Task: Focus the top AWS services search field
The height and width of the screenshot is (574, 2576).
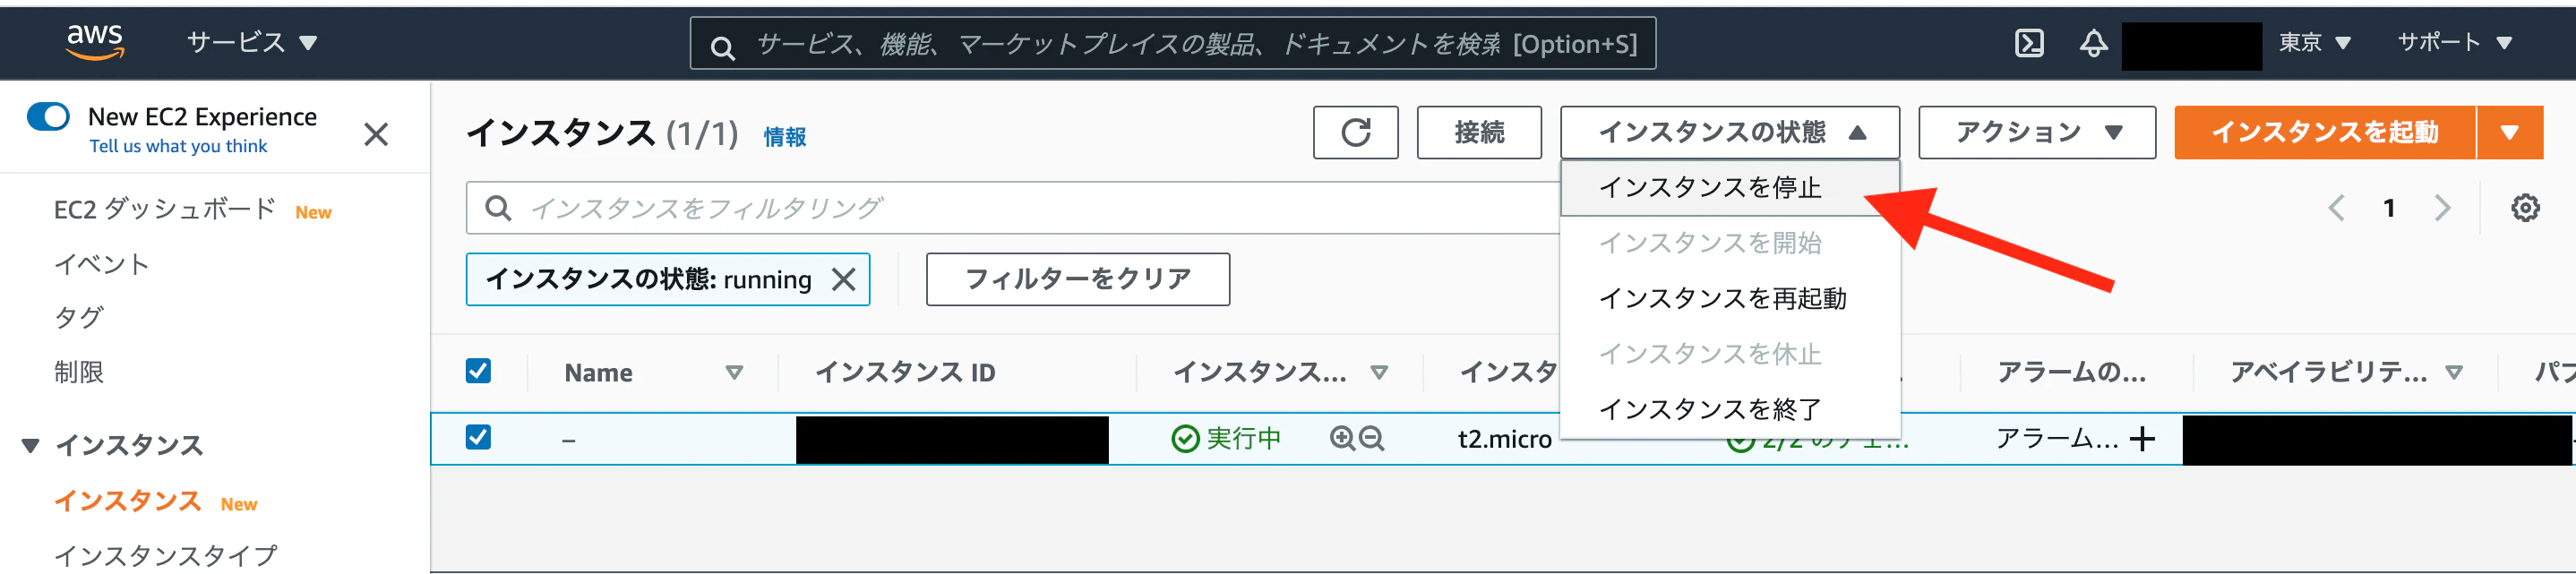Action: click(x=1172, y=44)
